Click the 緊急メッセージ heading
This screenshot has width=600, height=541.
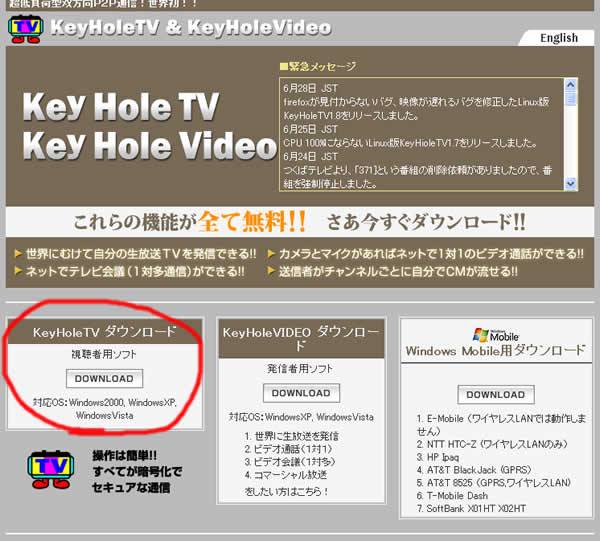tap(318, 67)
